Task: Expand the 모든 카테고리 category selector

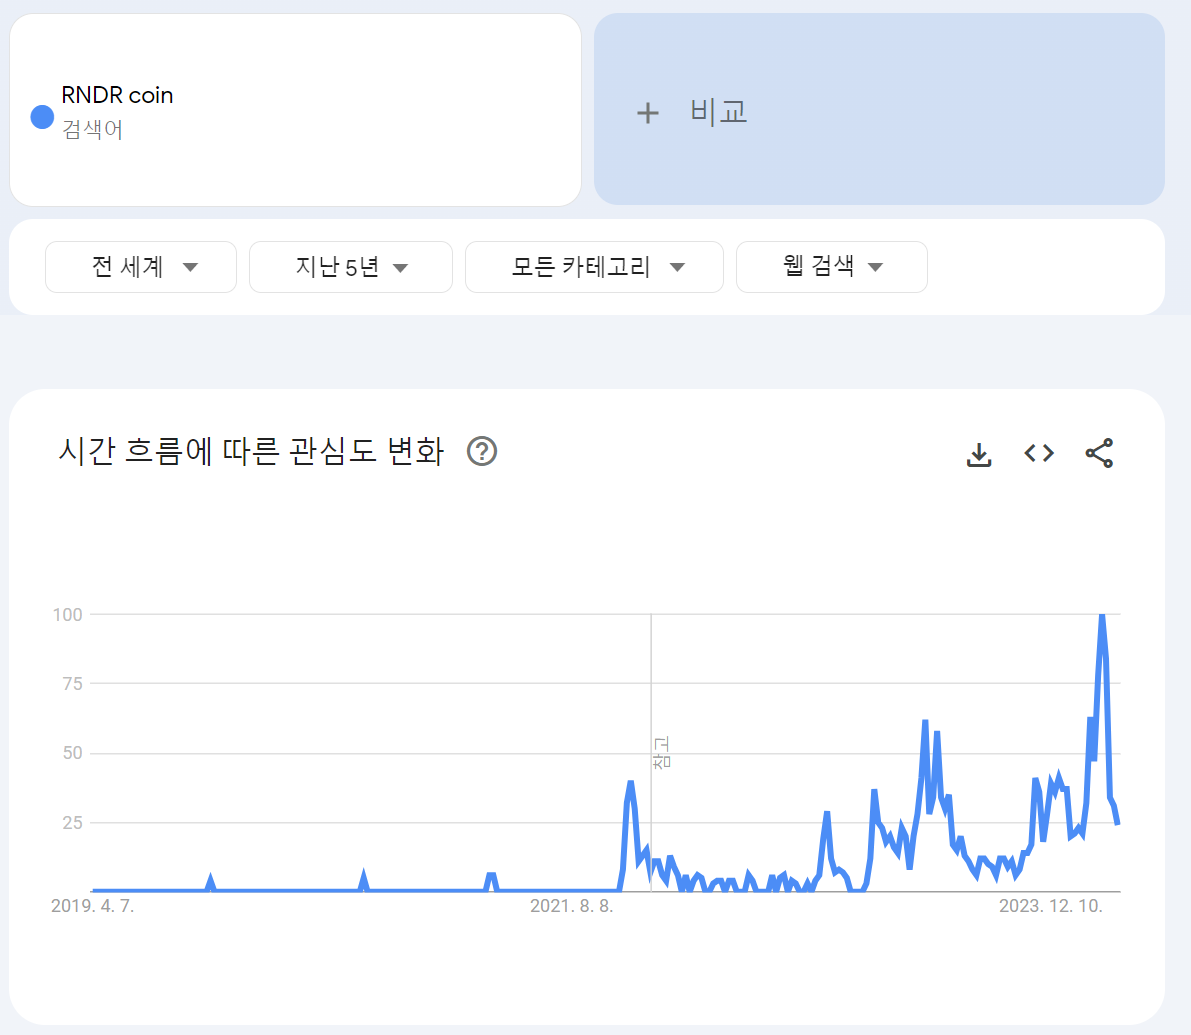Action: point(594,267)
